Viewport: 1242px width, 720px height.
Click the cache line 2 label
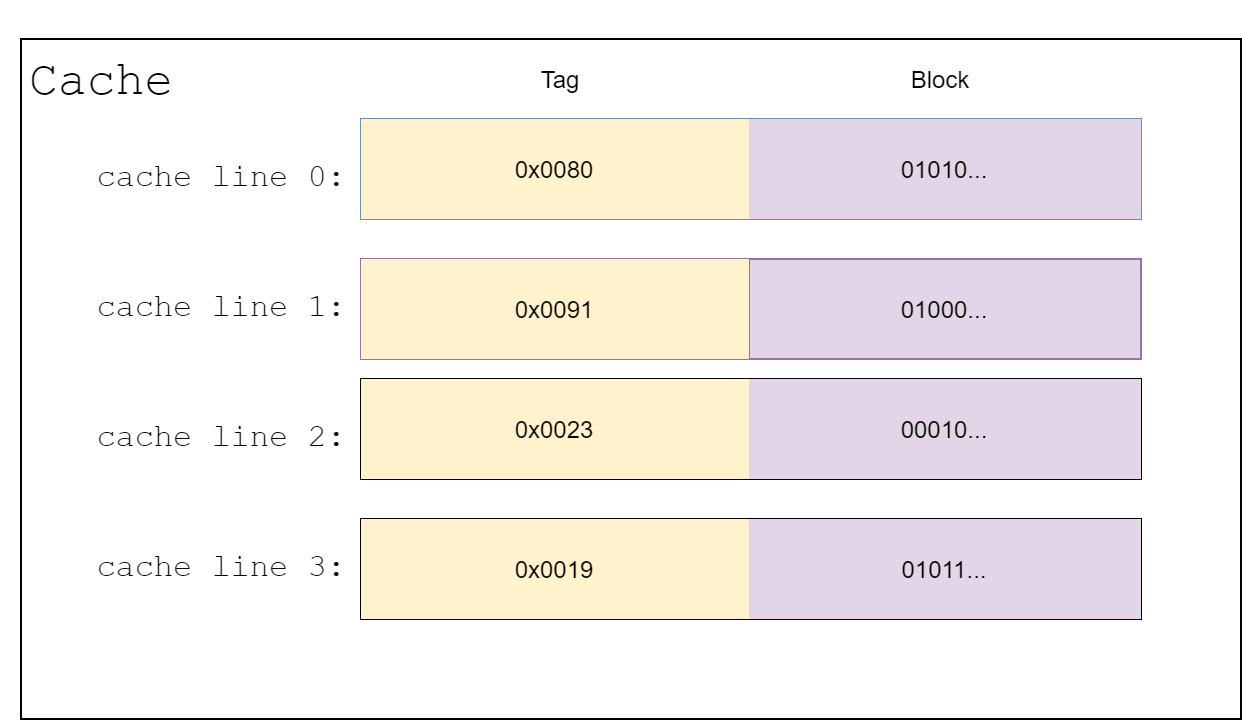click(x=220, y=438)
